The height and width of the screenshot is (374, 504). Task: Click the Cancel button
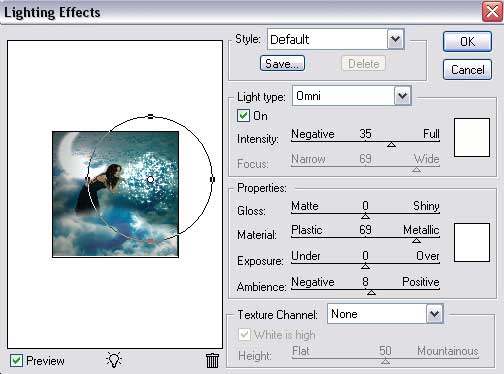pyautogui.click(x=467, y=70)
